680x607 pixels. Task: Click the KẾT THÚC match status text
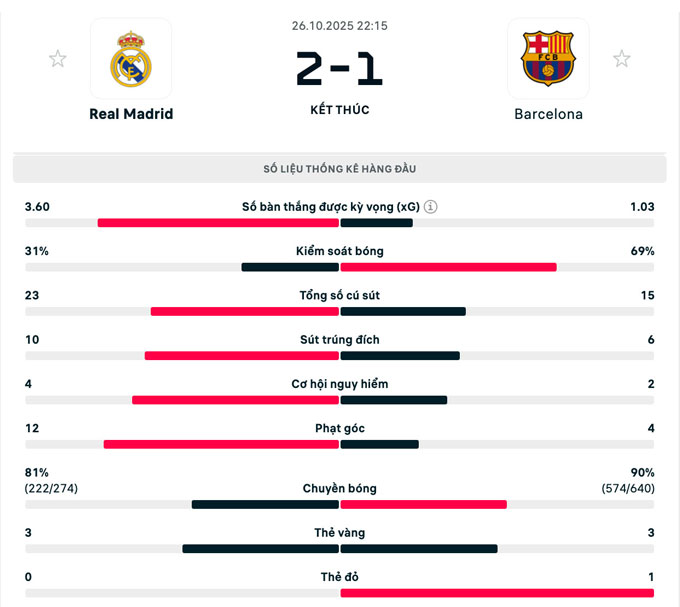[x=340, y=110]
